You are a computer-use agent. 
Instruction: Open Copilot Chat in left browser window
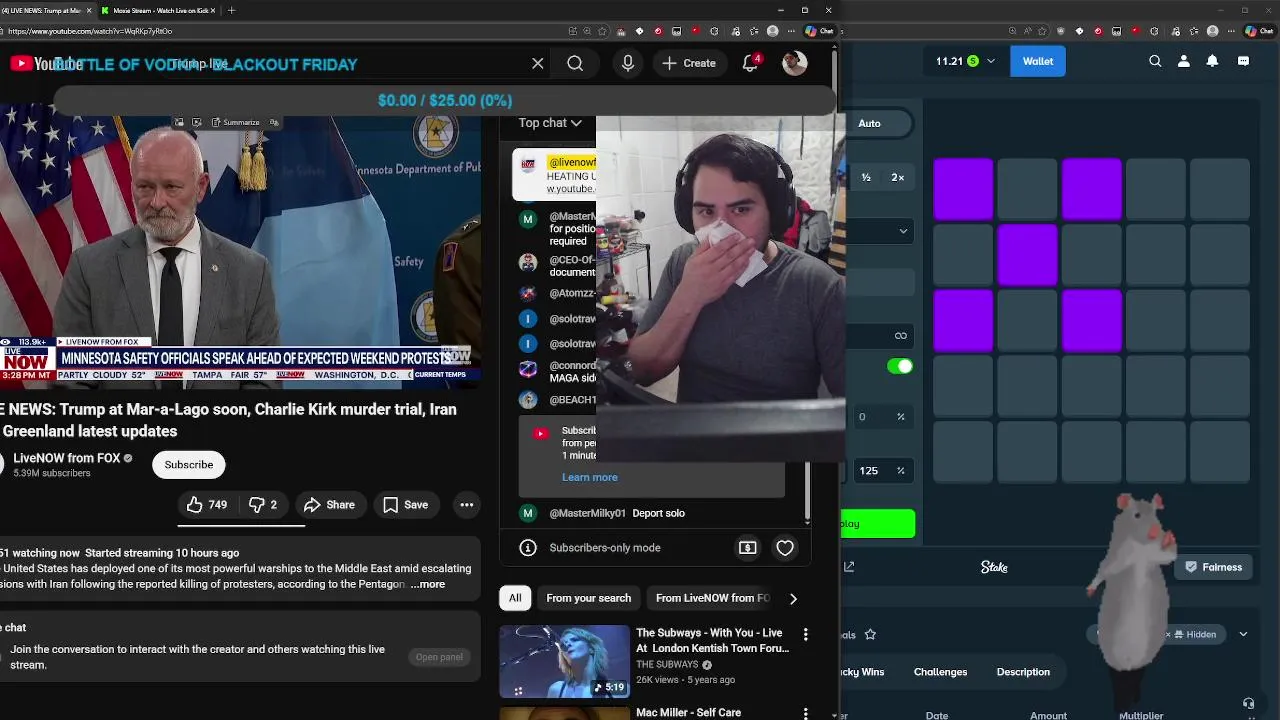819,31
